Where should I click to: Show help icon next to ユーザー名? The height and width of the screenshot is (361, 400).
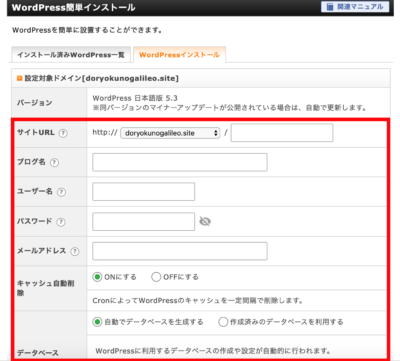tap(61, 192)
